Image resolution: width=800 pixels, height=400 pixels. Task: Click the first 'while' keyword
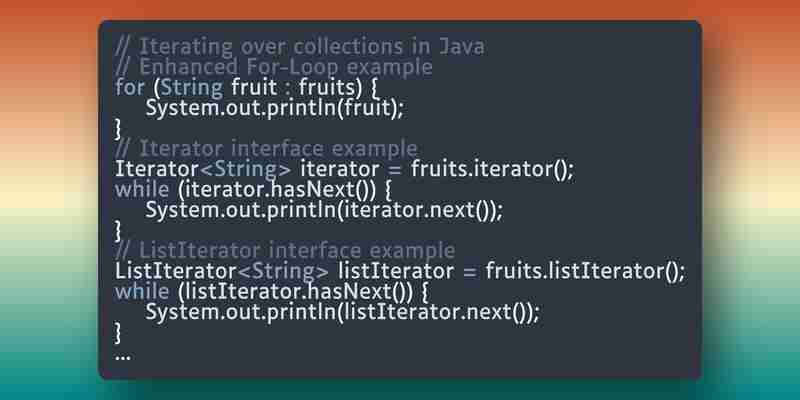point(142,189)
